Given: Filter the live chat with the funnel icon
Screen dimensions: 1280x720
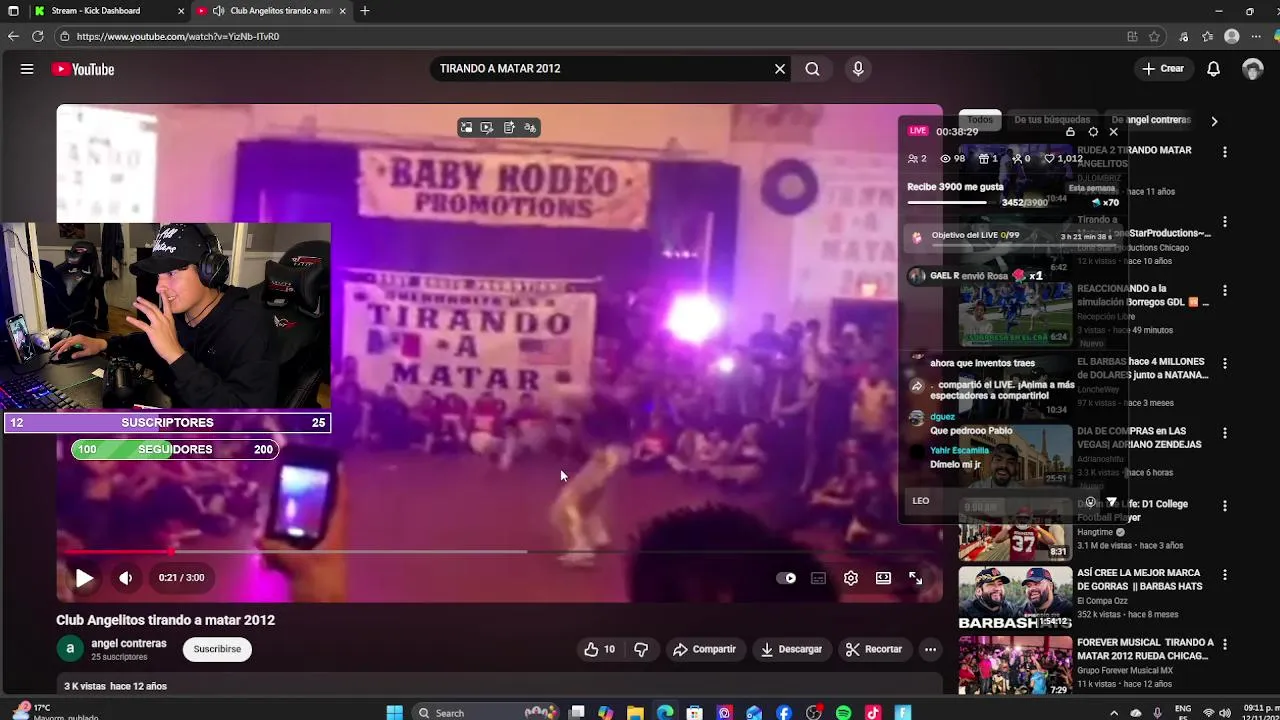Looking at the screenshot, I should (x=1111, y=502).
